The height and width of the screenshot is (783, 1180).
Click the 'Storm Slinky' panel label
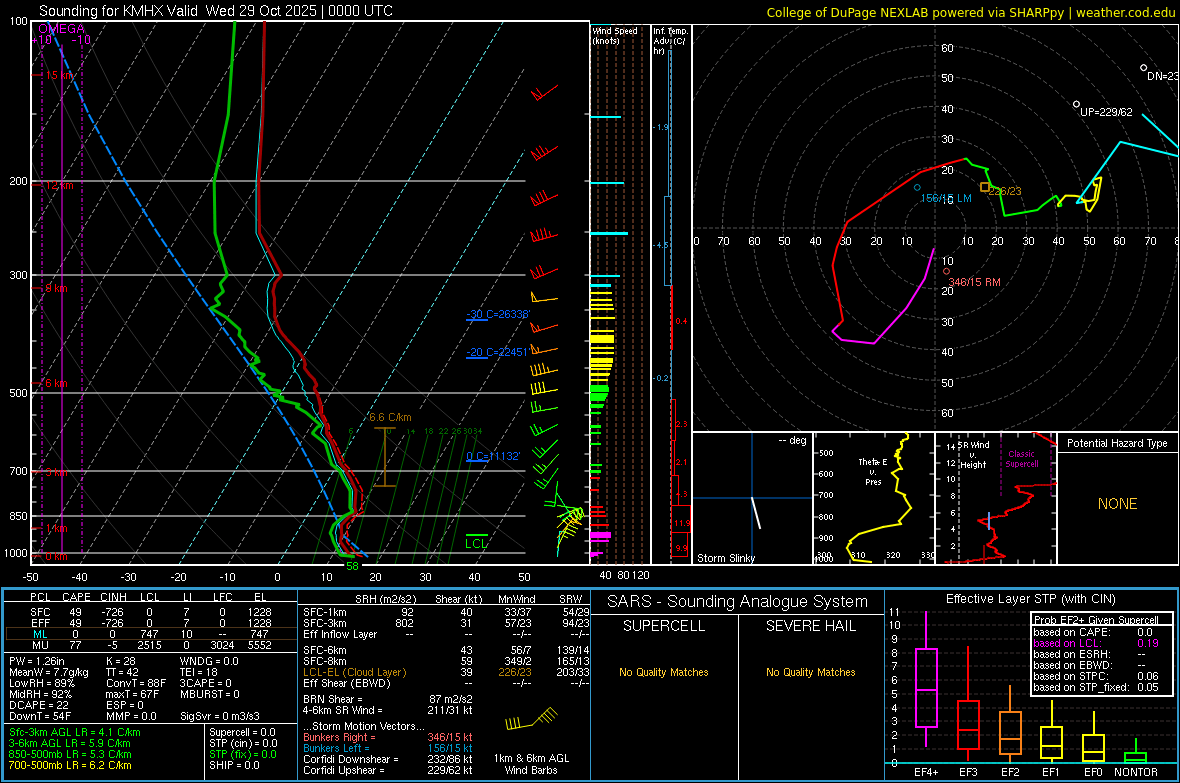(x=725, y=558)
